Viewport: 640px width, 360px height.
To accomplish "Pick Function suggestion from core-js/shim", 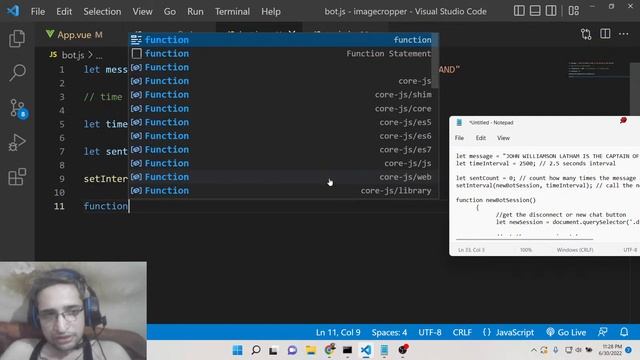I will pyautogui.click(x=281, y=95).
